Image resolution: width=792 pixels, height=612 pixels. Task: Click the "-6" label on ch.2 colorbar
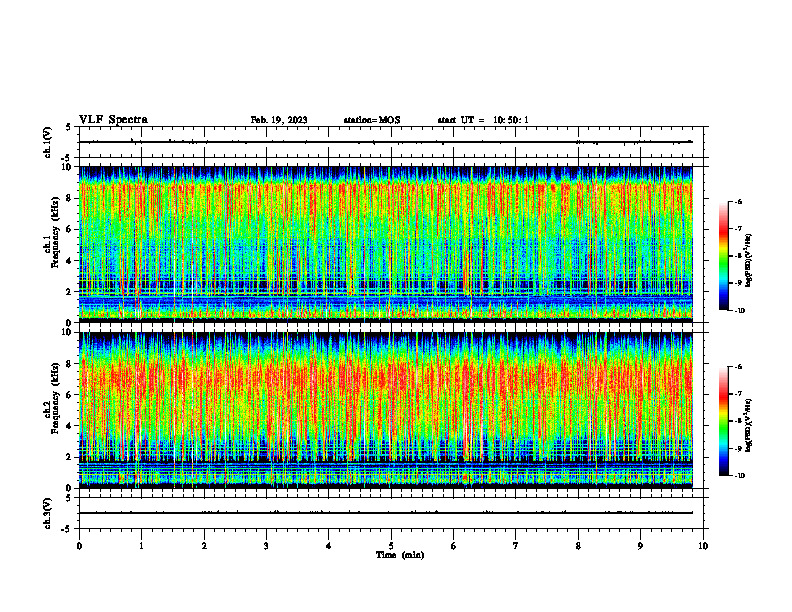point(738,367)
